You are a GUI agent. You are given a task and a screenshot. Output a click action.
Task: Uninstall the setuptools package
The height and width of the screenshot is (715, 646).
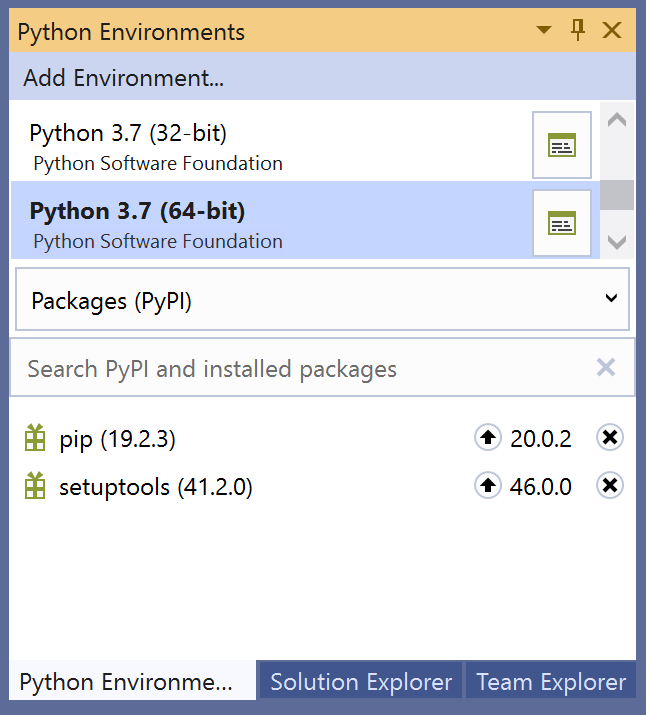(x=610, y=485)
